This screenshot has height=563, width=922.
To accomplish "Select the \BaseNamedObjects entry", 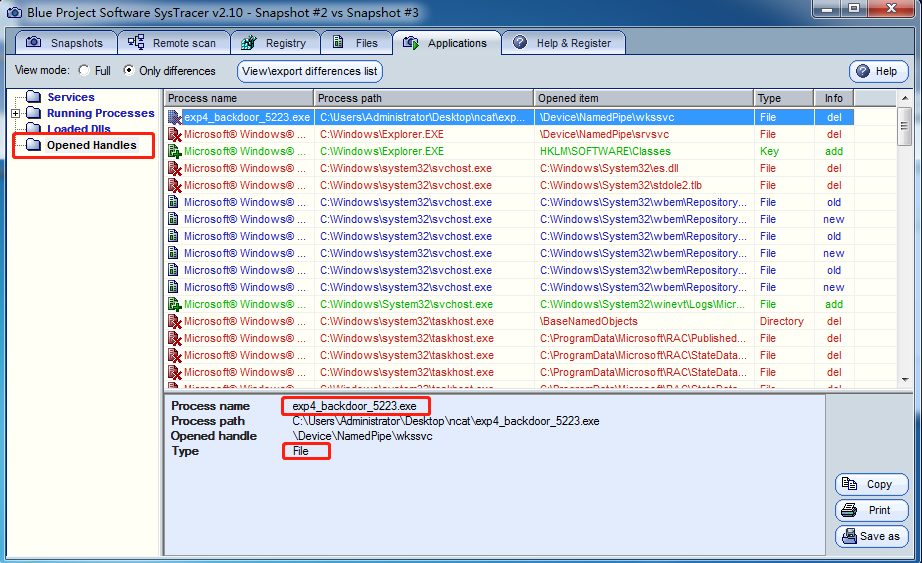I will [x=589, y=321].
